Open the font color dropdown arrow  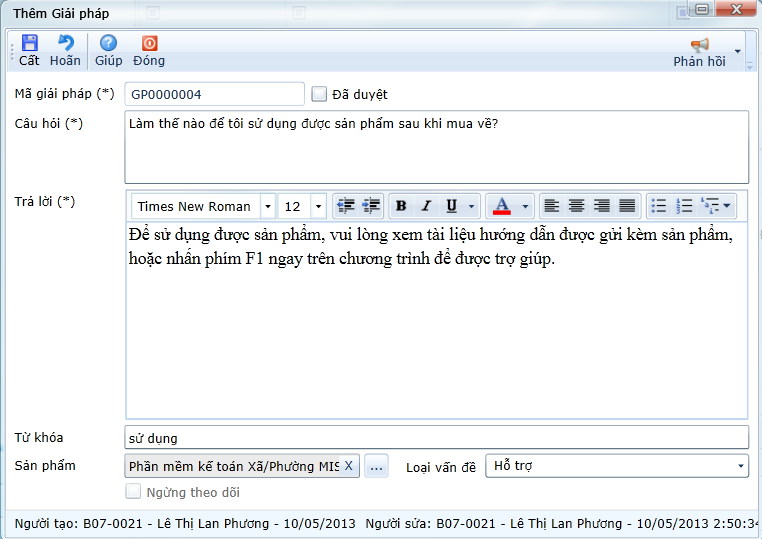[525, 206]
